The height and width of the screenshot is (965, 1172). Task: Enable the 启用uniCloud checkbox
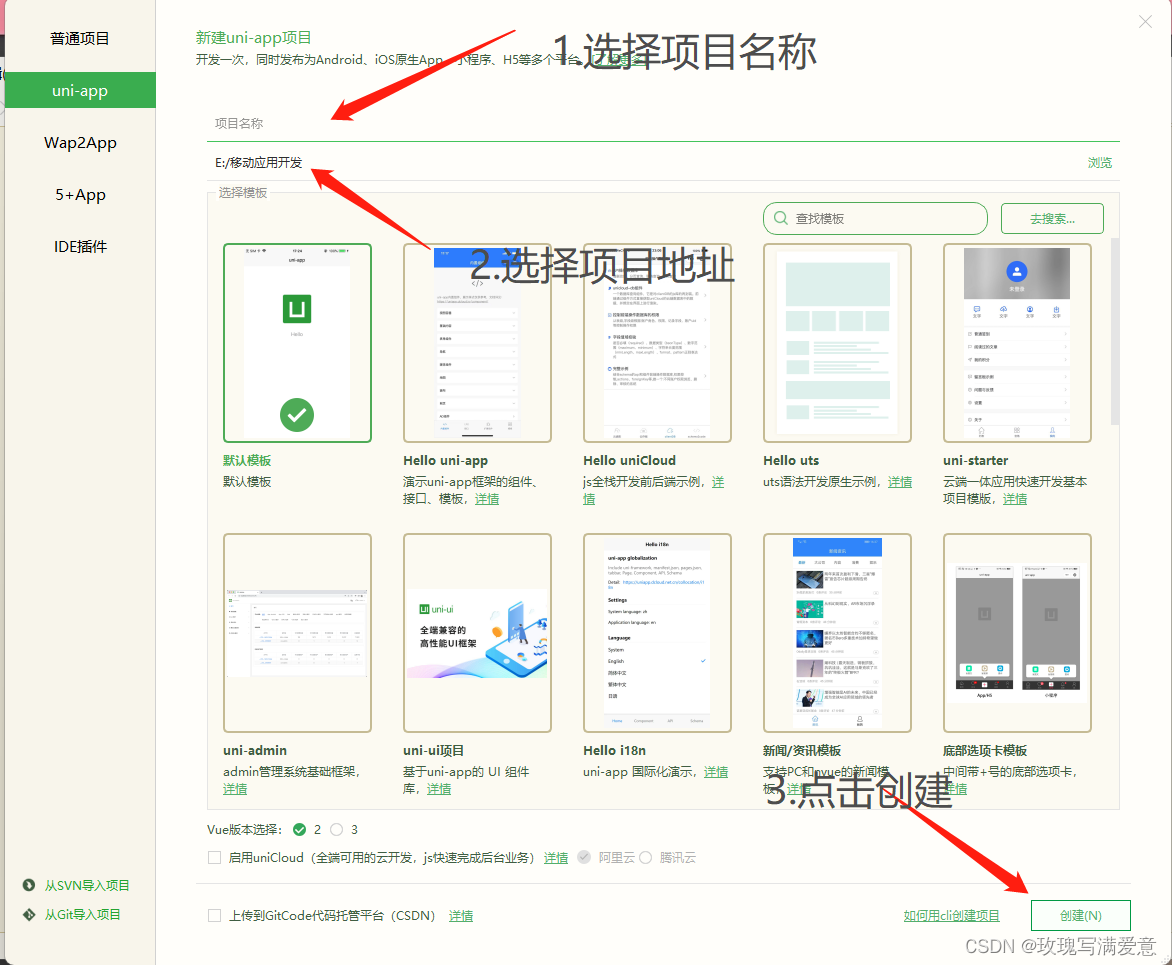pos(215,857)
